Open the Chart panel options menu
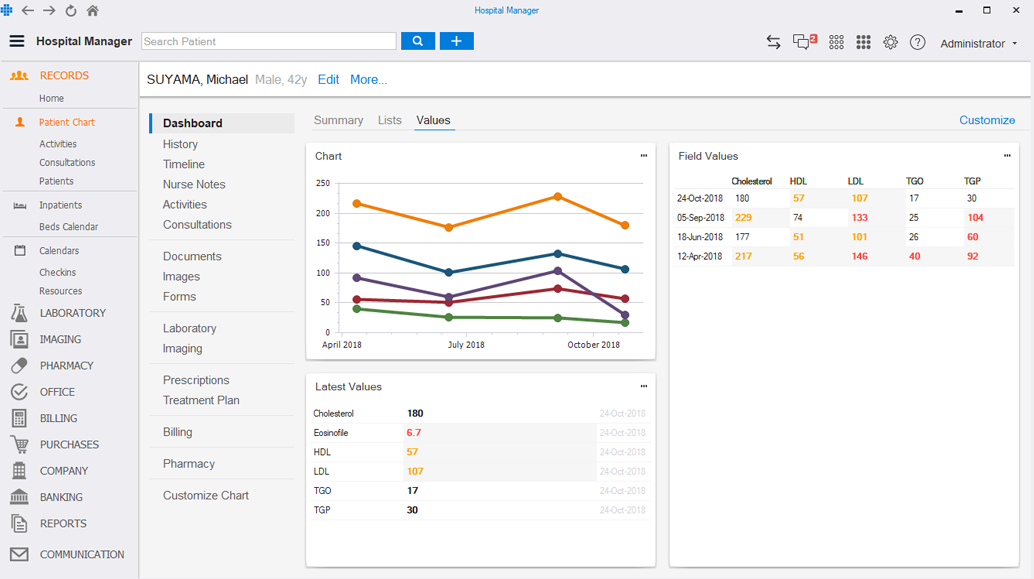The height and width of the screenshot is (579, 1034). [644, 156]
